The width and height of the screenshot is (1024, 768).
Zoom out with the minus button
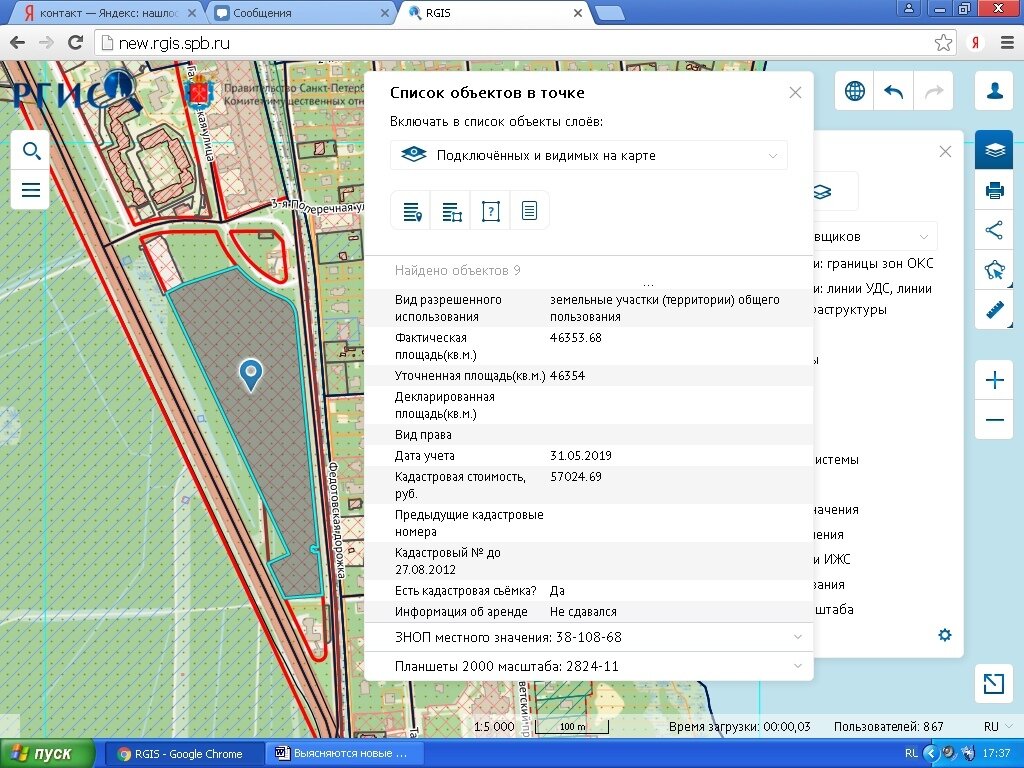click(x=994, y=419)
